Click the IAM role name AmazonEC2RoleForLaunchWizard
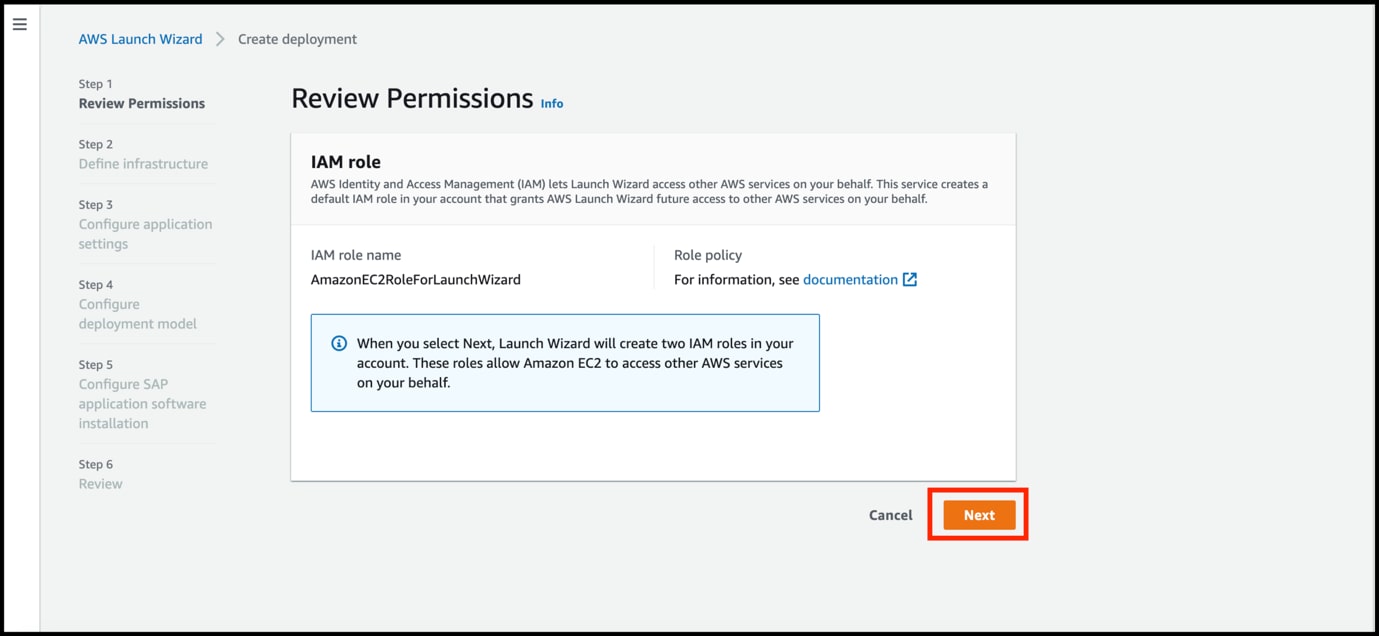 click(x=415, y=279)
